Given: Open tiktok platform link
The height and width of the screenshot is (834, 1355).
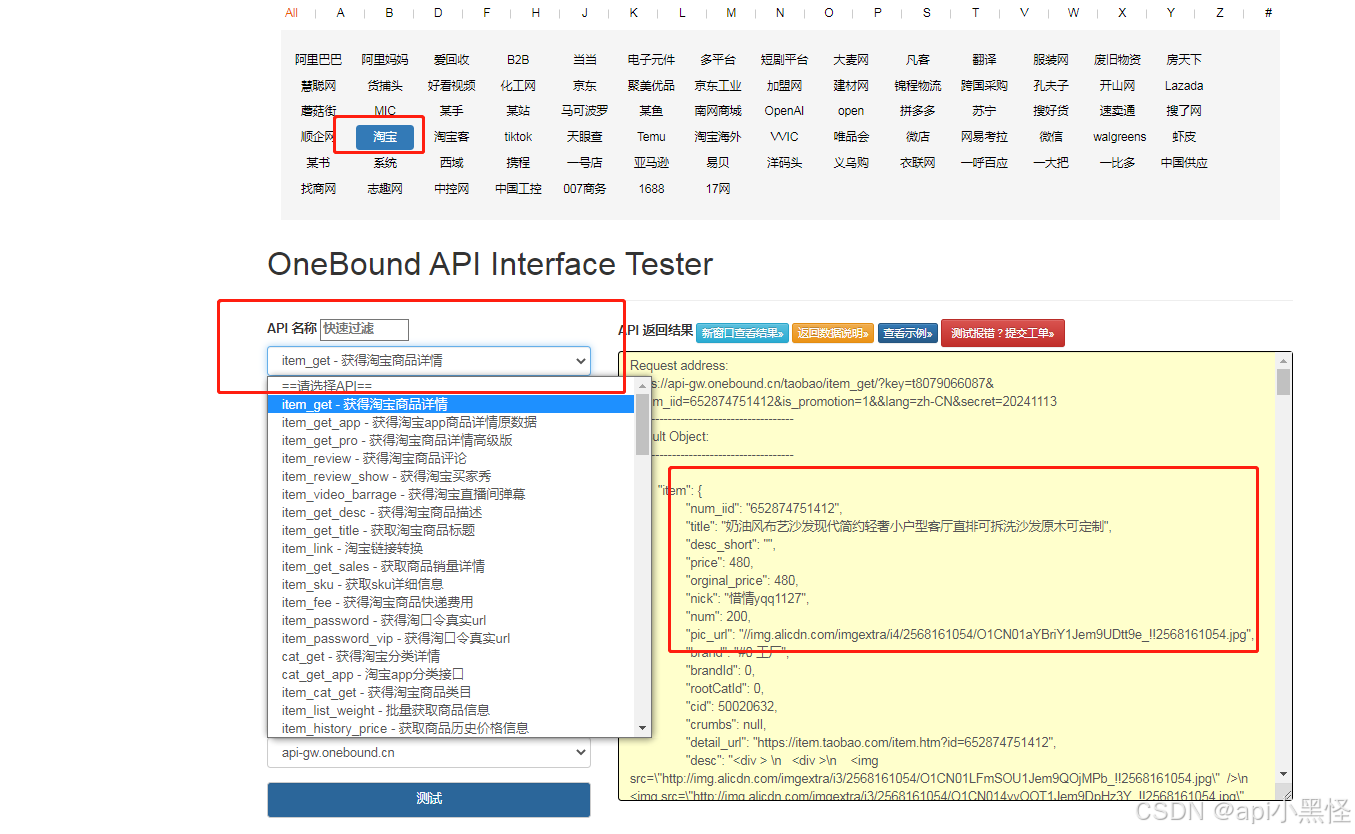Looking at the screenshot, I should [x=518, y=137].
